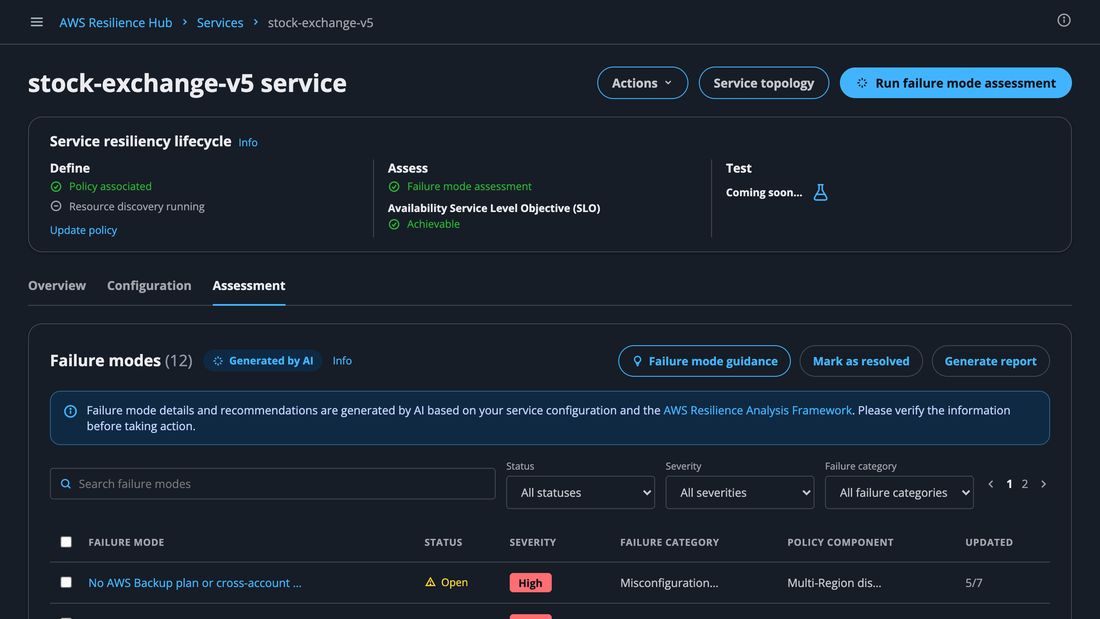Click the Severity column header
The image size is (1100, 619).
tap(532, 543)
